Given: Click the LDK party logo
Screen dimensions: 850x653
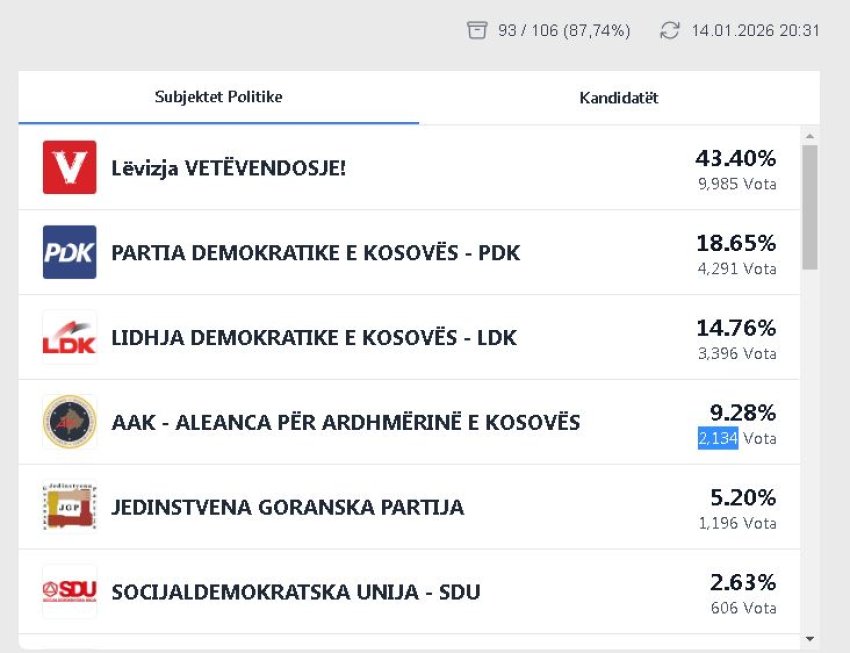Looking at the screenshot, I should [69, 337].
